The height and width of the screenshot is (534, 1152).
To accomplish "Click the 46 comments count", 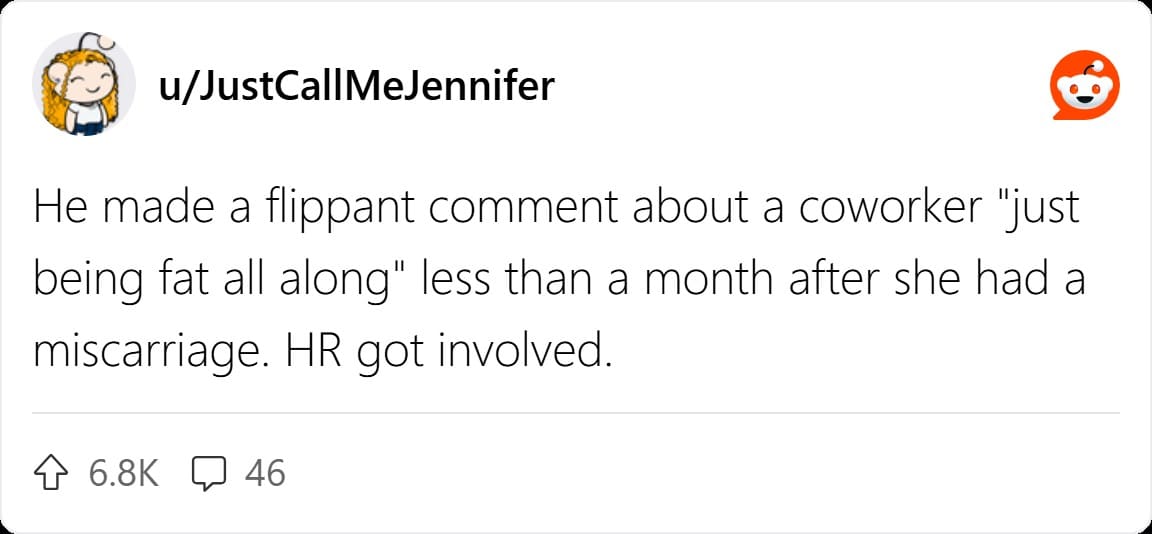I will (264, 473).
